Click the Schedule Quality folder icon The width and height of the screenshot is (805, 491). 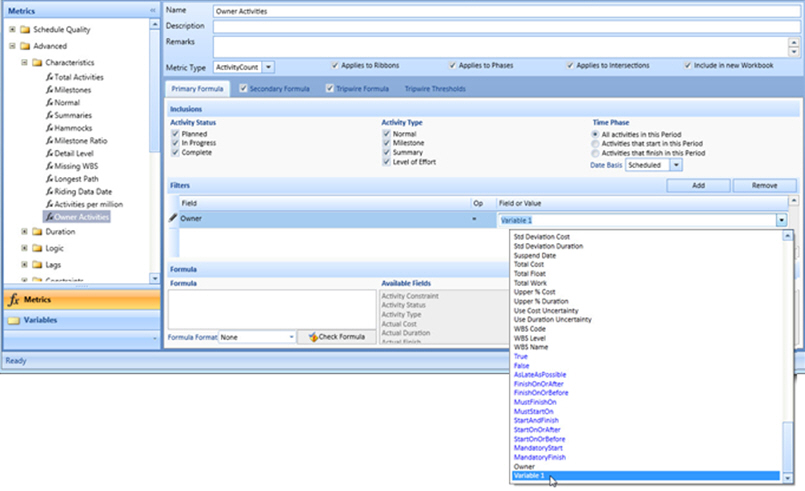point(25,30)
